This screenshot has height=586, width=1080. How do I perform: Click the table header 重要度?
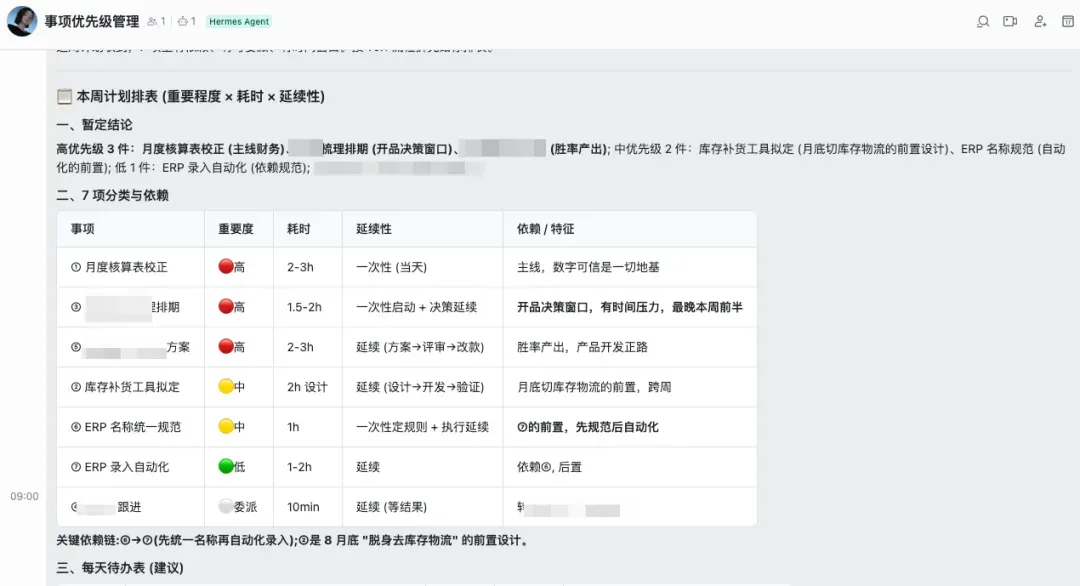point(236,229)
